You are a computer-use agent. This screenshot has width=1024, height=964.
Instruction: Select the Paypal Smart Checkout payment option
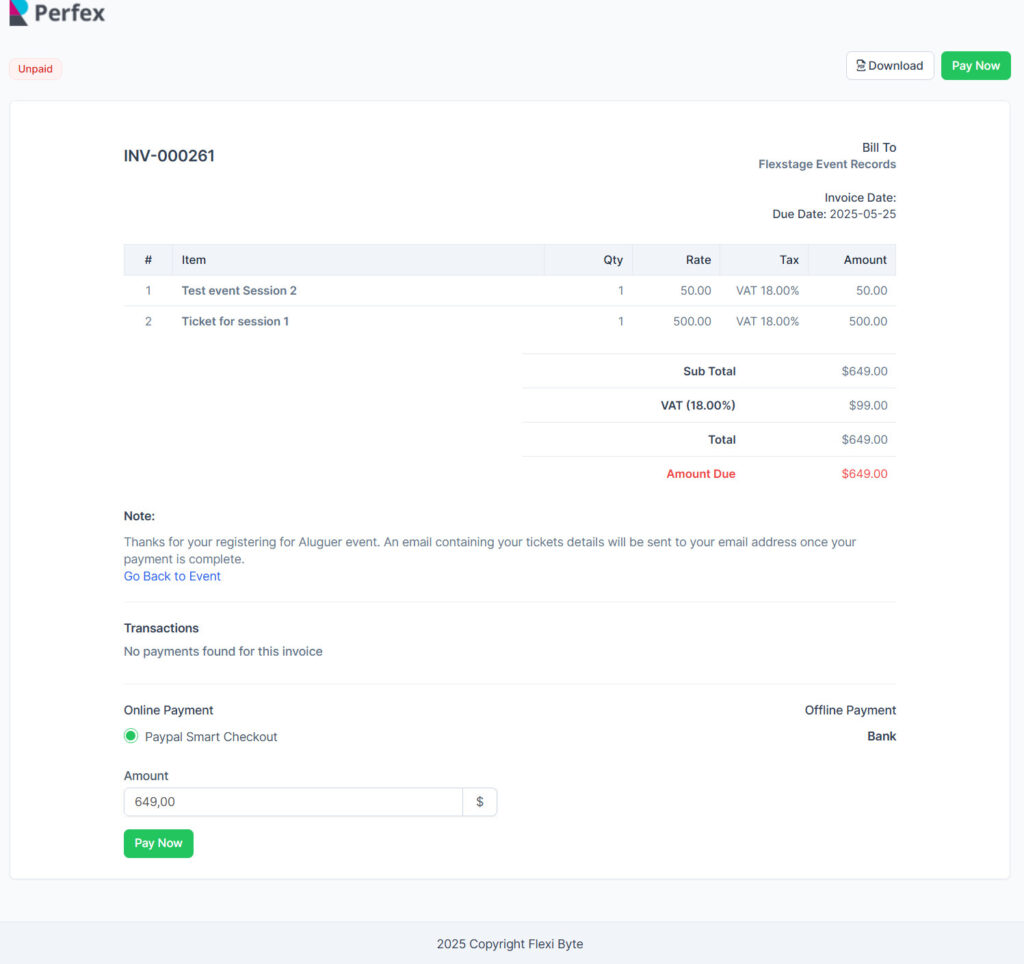130,735
